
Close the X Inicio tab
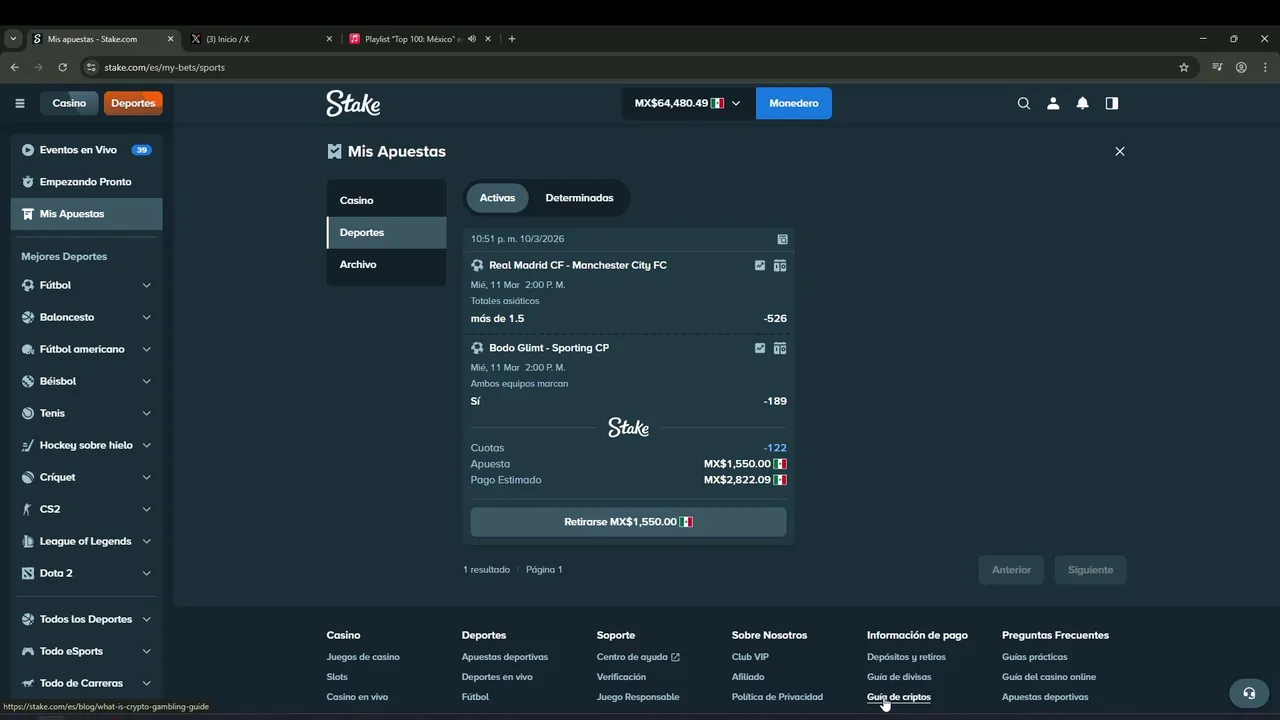(329, 39)
